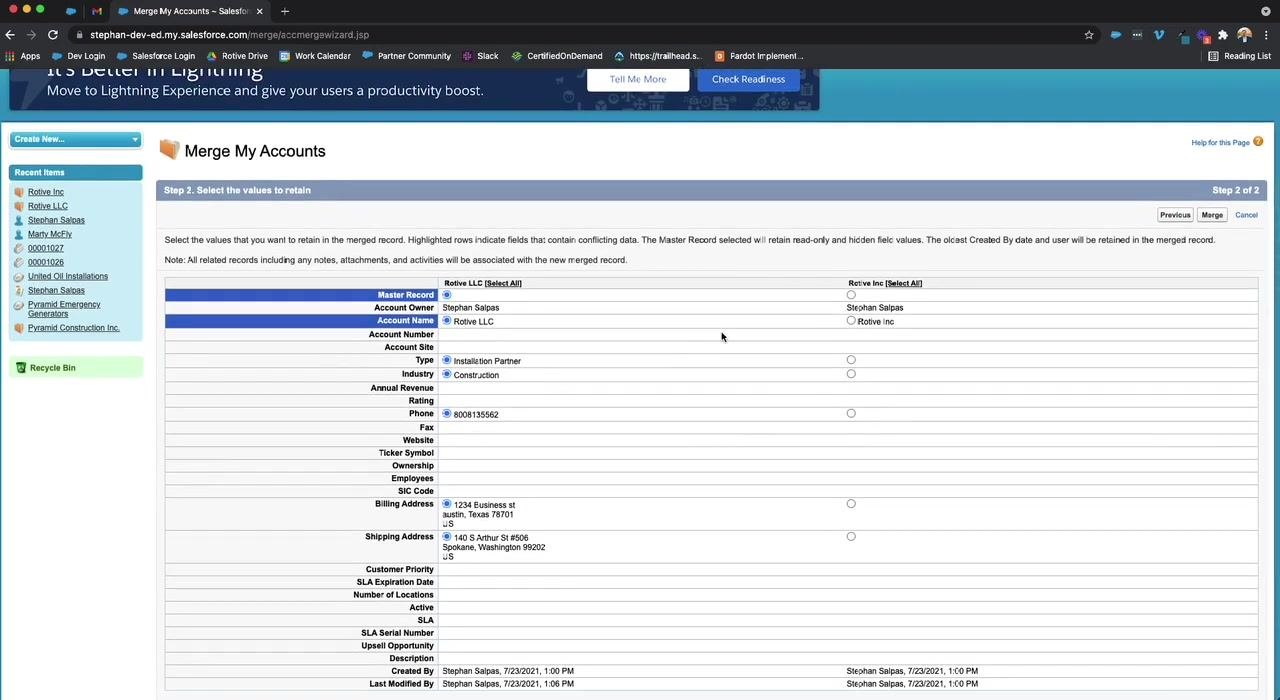
Task: Click the icon beside Pyramid Emergency Generators
Action: click(19, 305)
